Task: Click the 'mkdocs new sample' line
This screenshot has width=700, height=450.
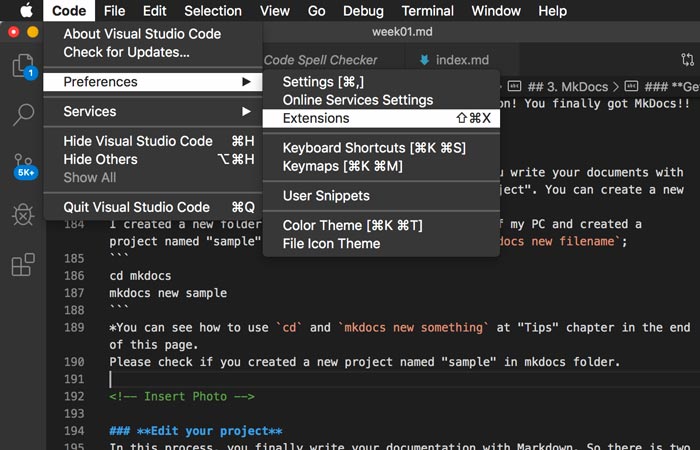Action: click(168, 293)
